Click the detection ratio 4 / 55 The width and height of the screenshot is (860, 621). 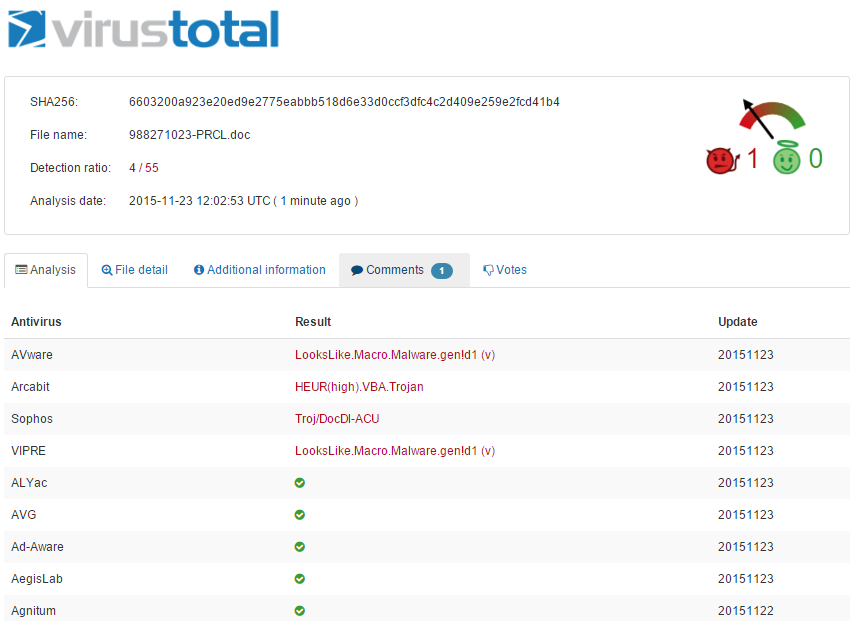click(144, 168)
